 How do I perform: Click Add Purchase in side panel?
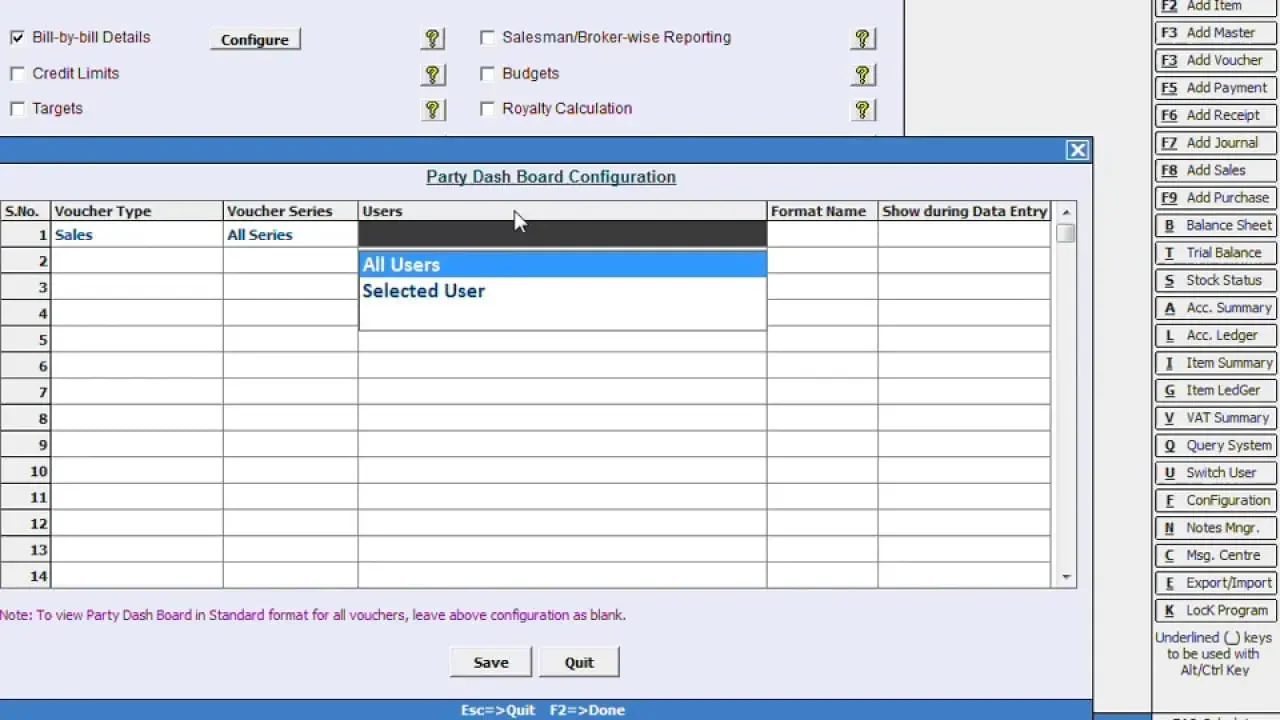(1215, 198)
